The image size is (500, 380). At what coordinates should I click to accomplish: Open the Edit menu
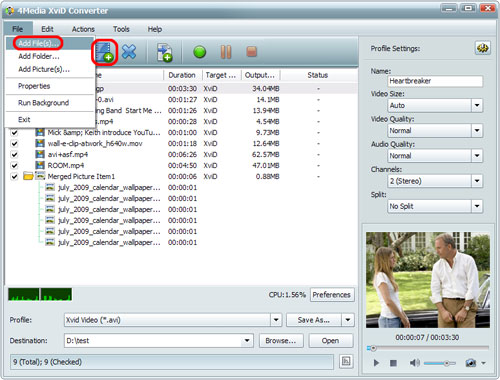(47, 29)
